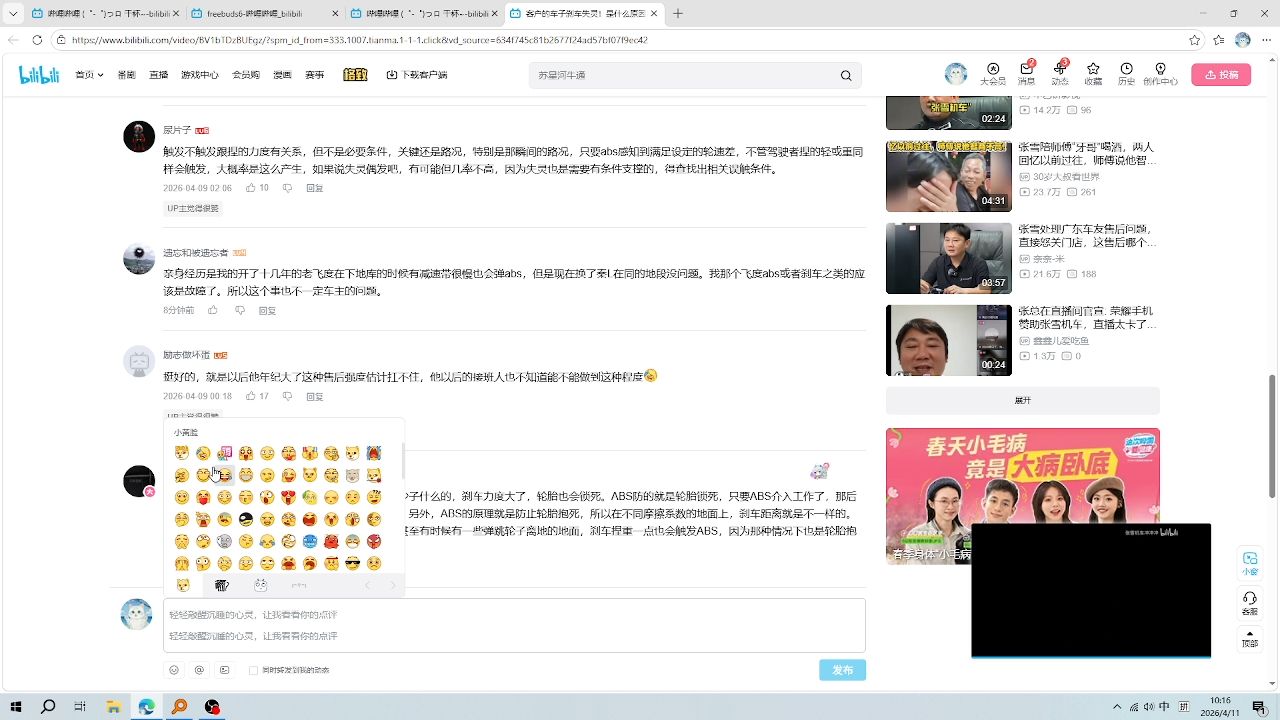Image resolution: width=1280 pixels, height=720 pixels.
Task: Click browser refresh icon
Action: click(x=37, y=40)
